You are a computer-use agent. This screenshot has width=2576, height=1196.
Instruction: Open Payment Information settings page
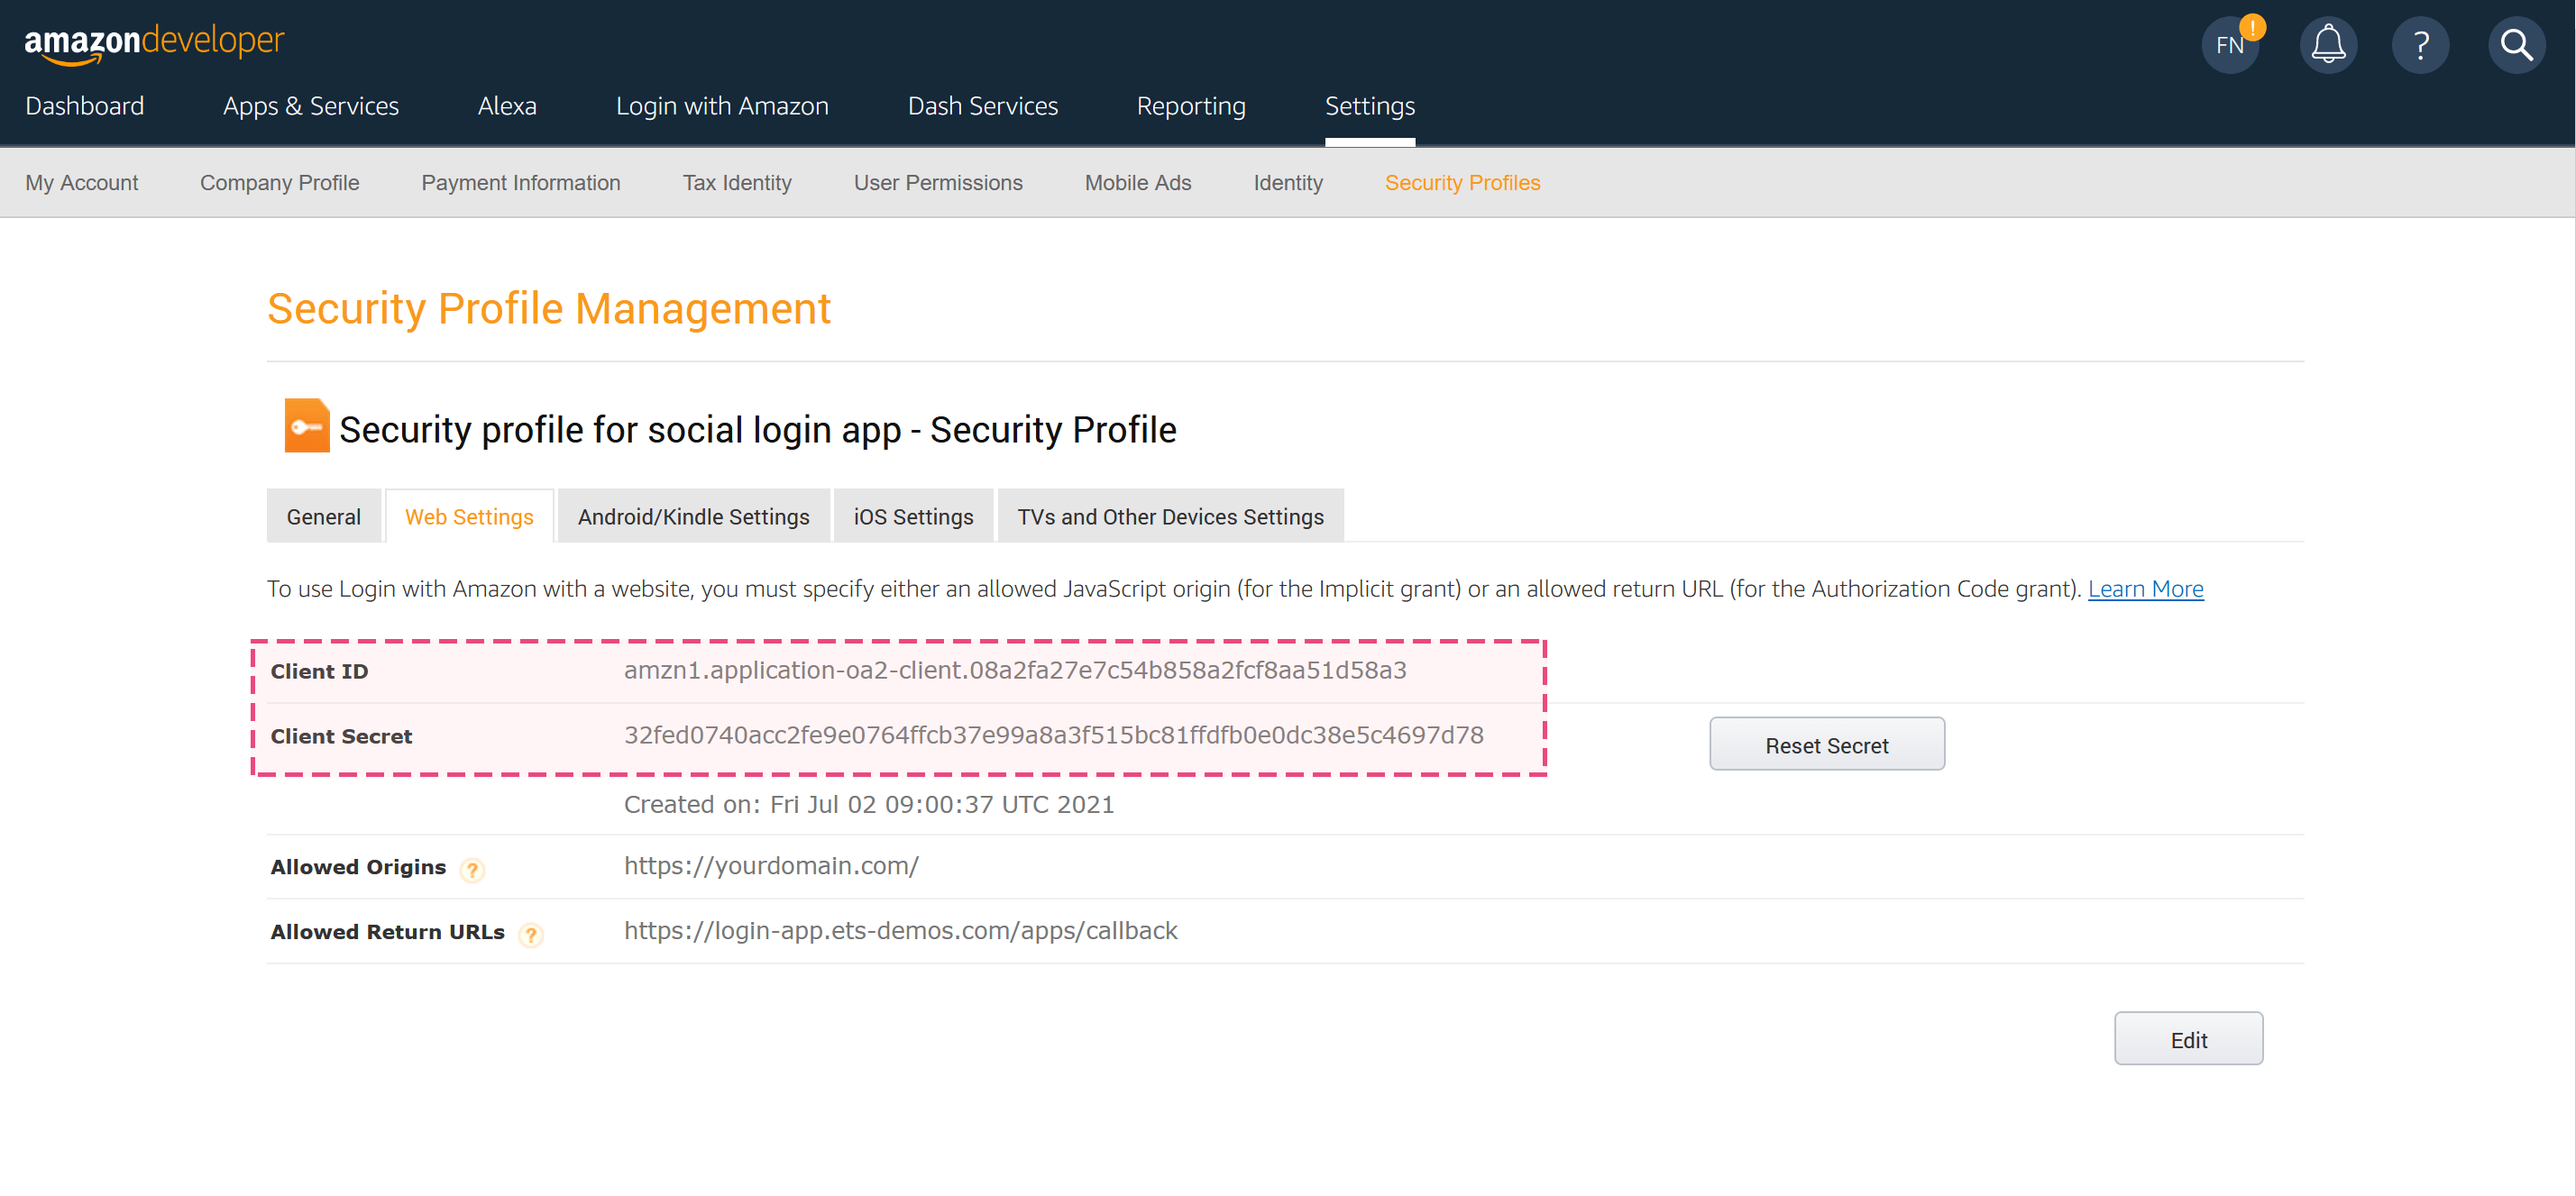[521, 183]
